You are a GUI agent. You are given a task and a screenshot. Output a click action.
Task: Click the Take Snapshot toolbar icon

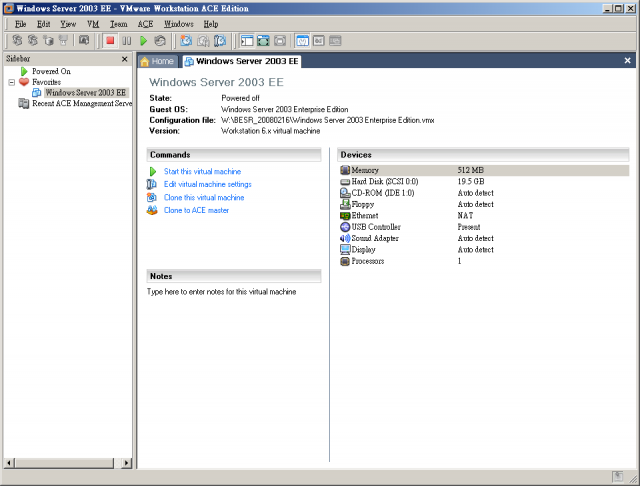(187, 41)
